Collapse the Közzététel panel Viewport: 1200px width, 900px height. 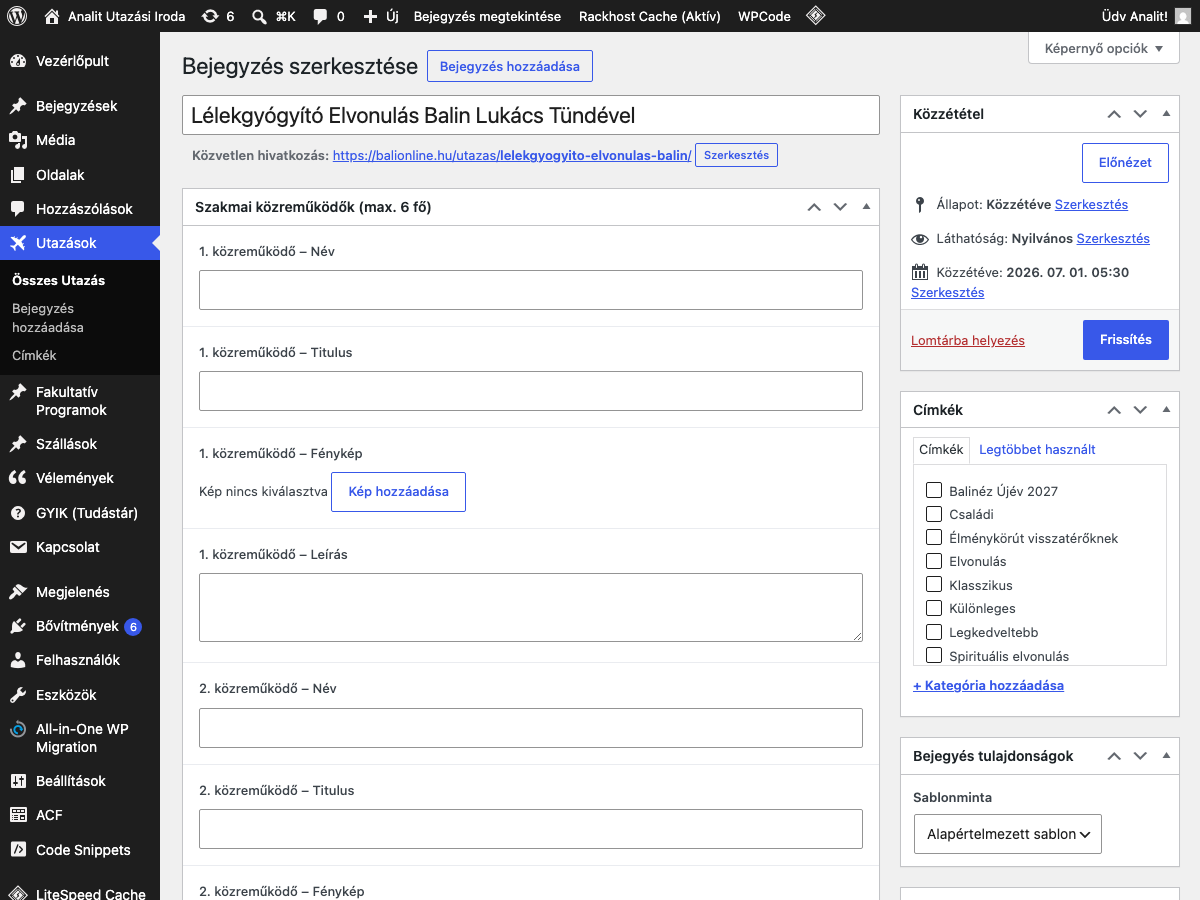pos(1166,114)
